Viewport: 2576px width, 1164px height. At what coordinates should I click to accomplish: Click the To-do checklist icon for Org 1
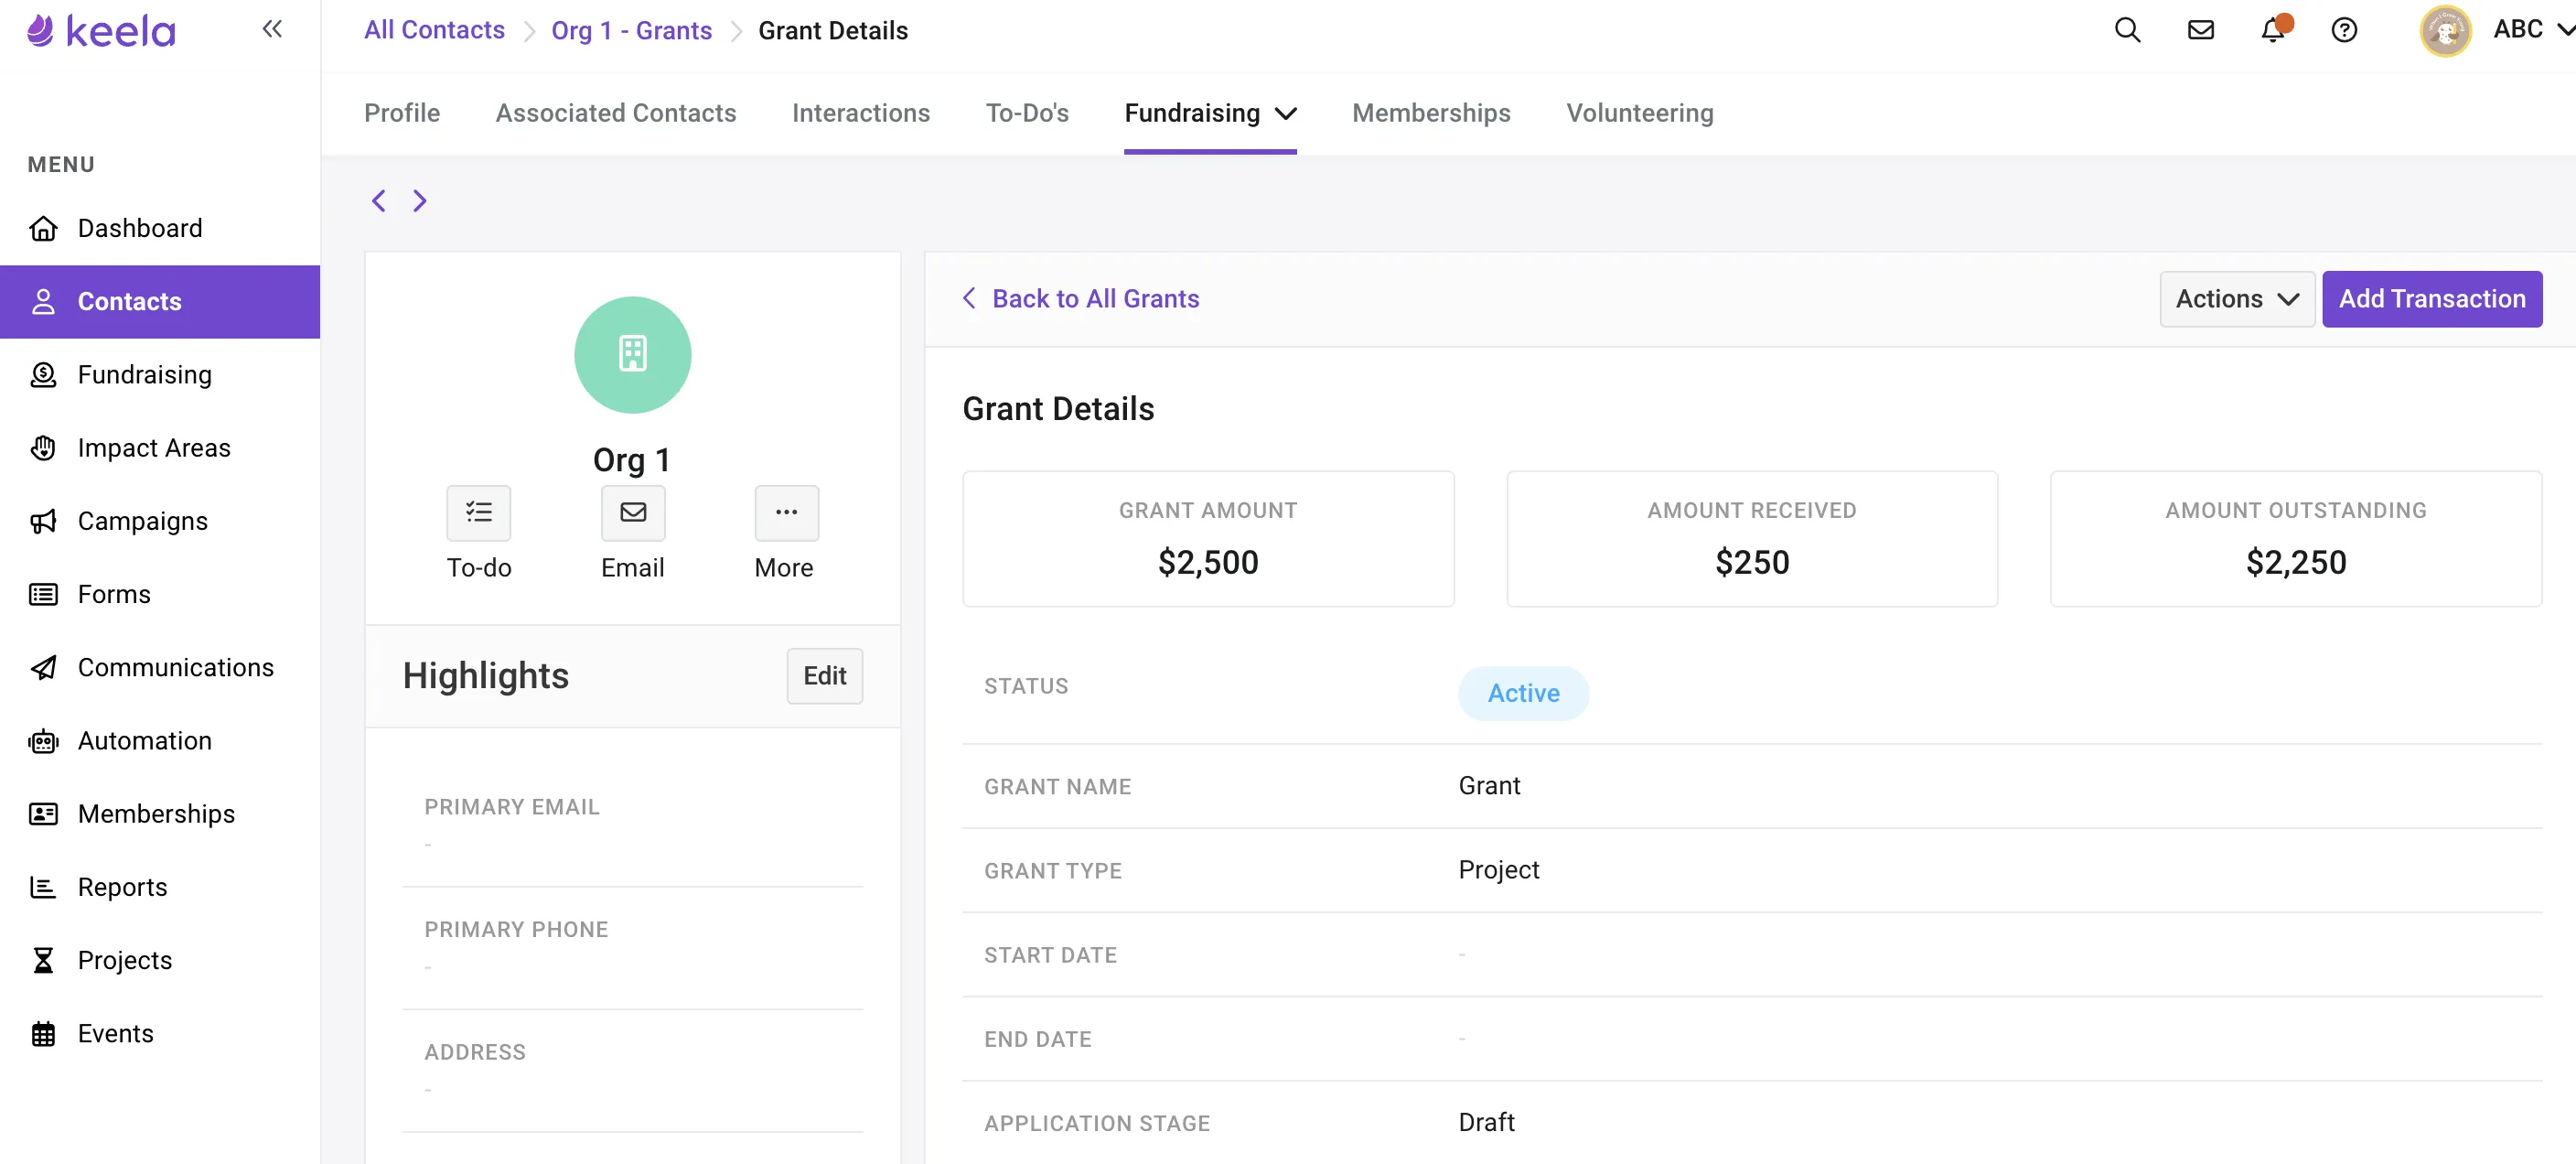coord(478,513)
